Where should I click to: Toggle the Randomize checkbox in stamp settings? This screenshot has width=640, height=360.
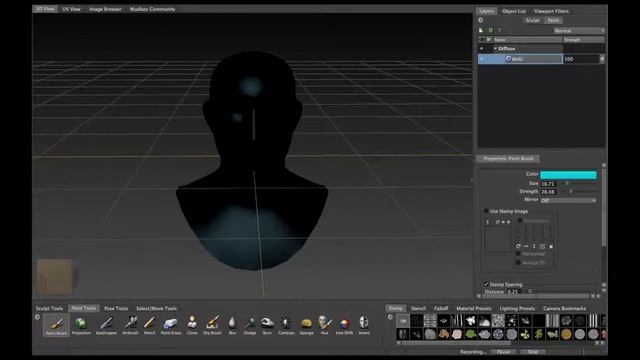coord(520,220)
